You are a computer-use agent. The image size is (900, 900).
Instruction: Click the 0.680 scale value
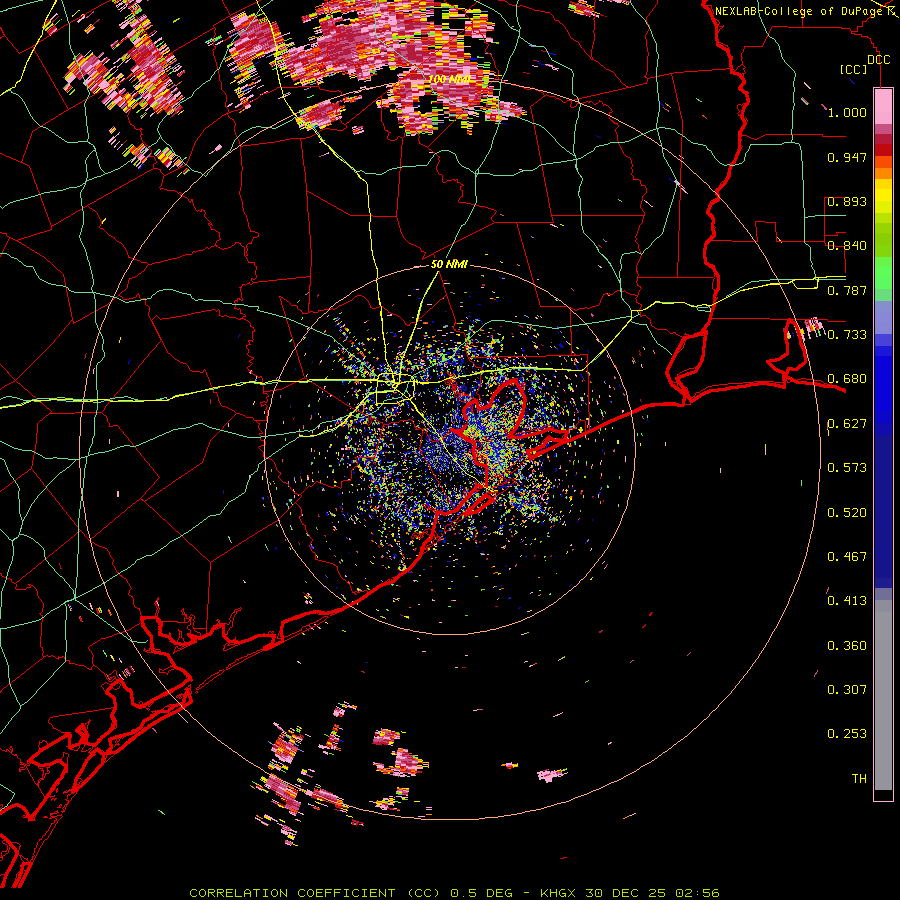[x=847, y=379]
